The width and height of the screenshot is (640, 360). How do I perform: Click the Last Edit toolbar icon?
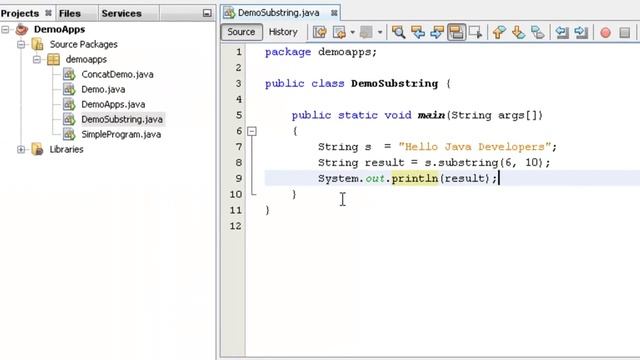[320, 32]
